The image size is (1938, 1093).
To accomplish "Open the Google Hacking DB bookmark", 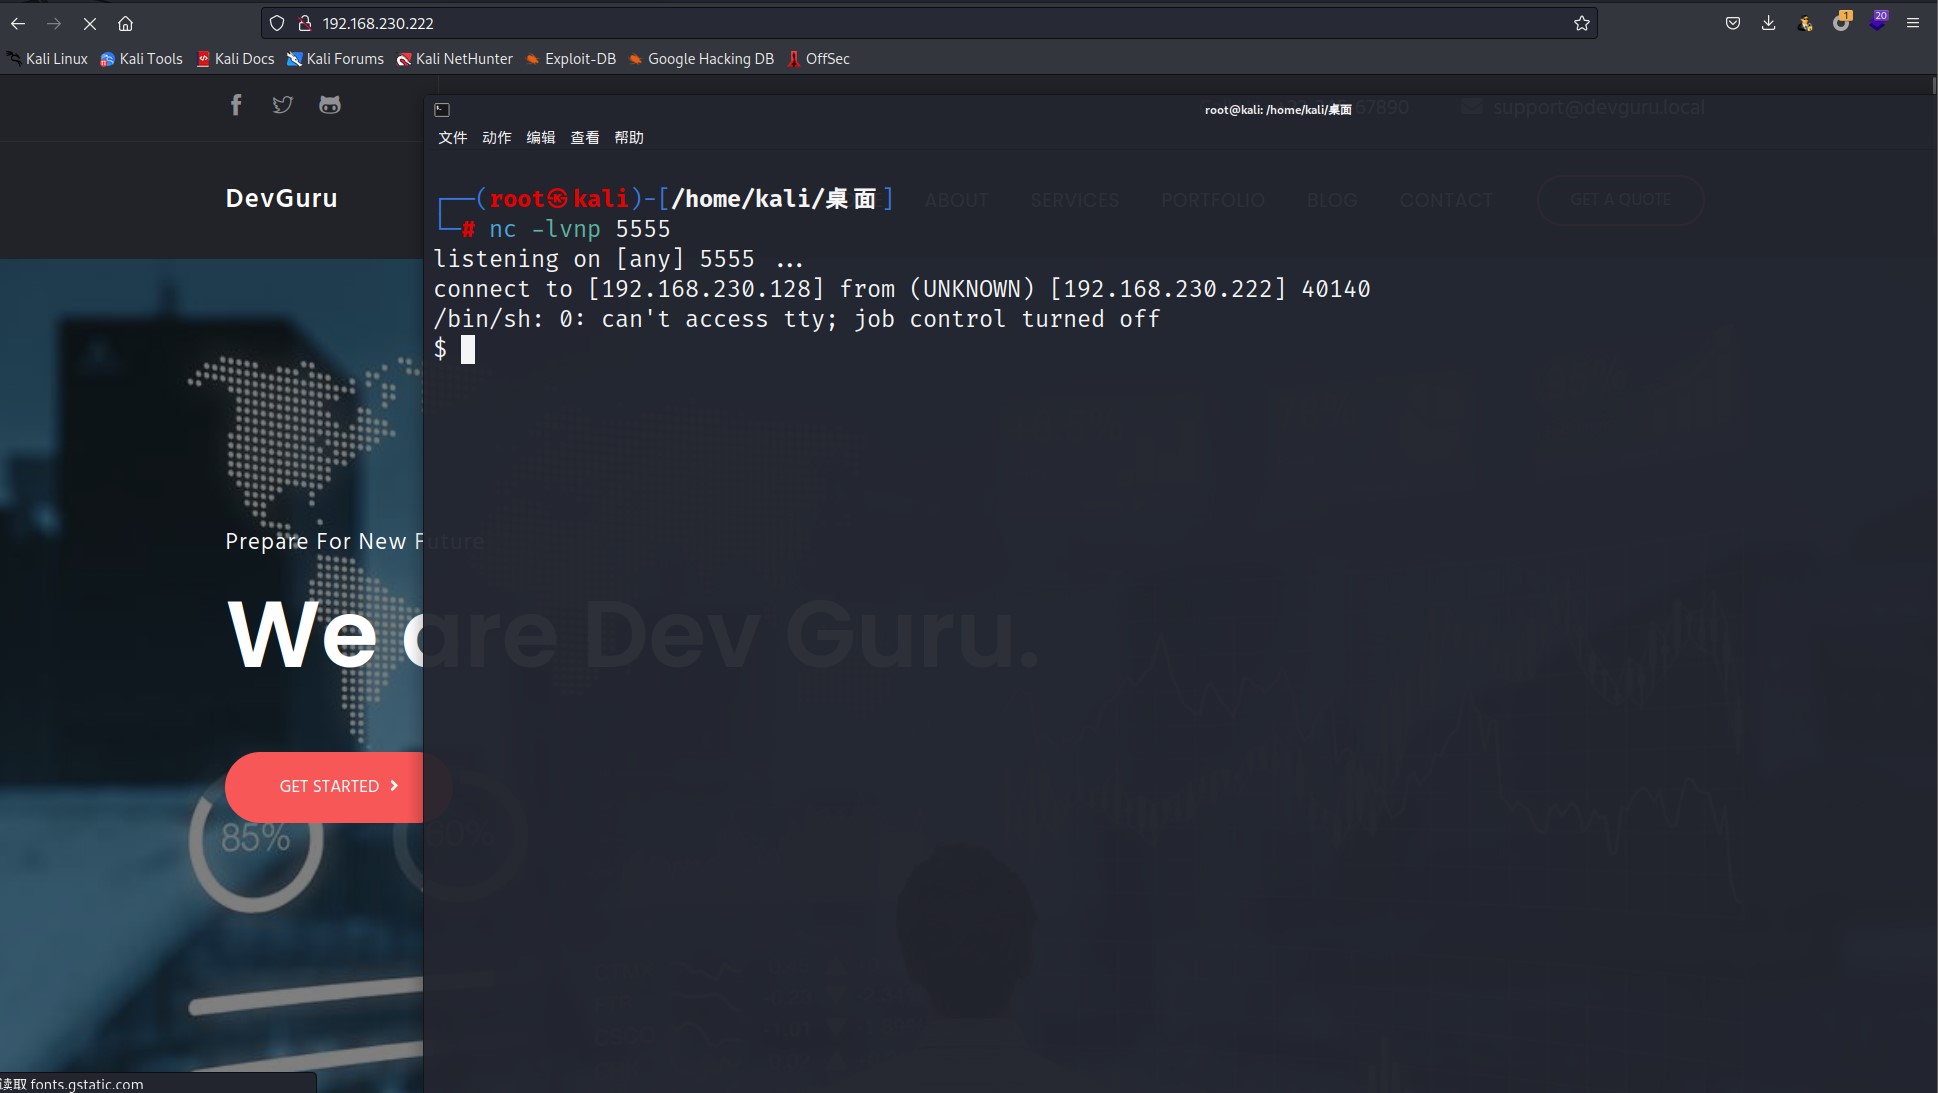I will 702,59.
